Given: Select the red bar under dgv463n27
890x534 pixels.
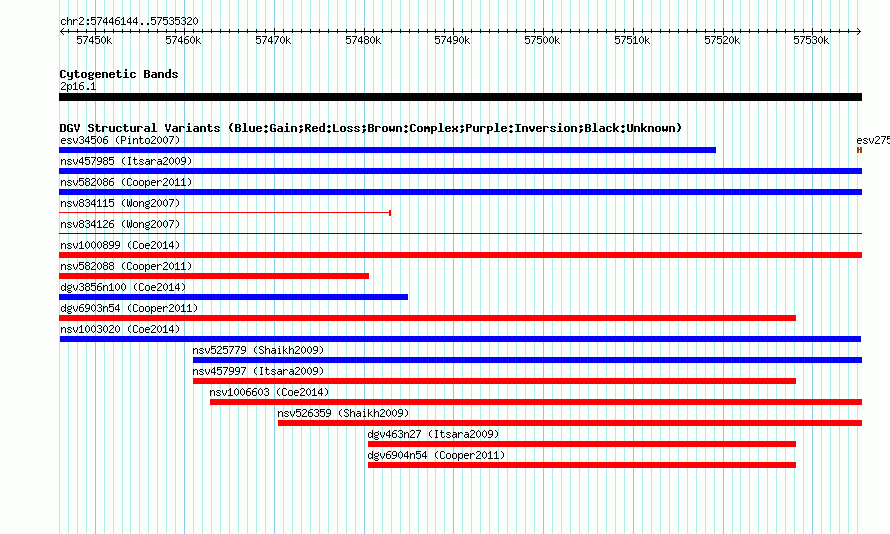Looking at the screenshot, I should tap(582, 444).
